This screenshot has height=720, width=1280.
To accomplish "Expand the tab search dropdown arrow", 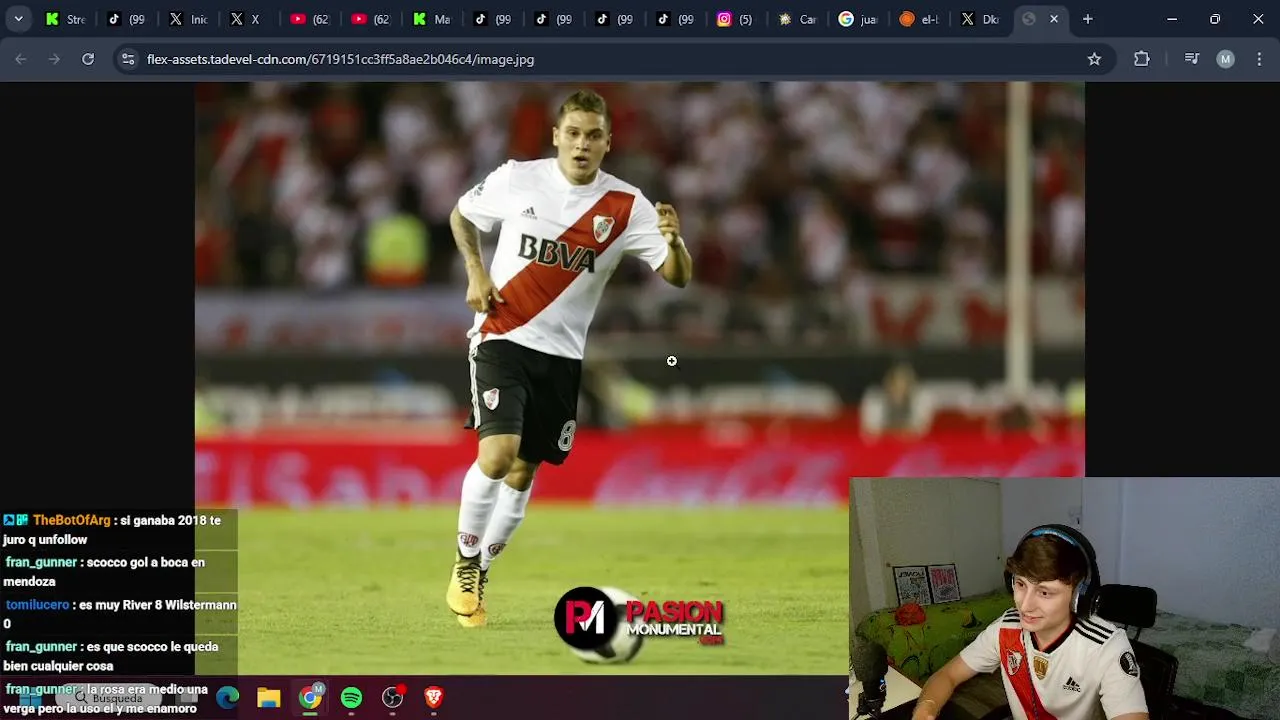I will click(18, 19).
